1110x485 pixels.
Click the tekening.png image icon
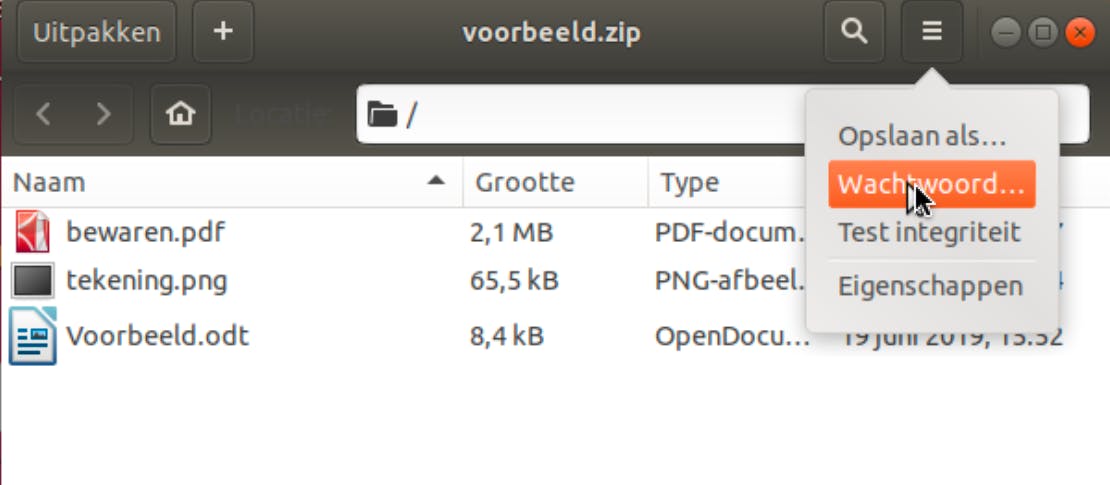[32, 281]
